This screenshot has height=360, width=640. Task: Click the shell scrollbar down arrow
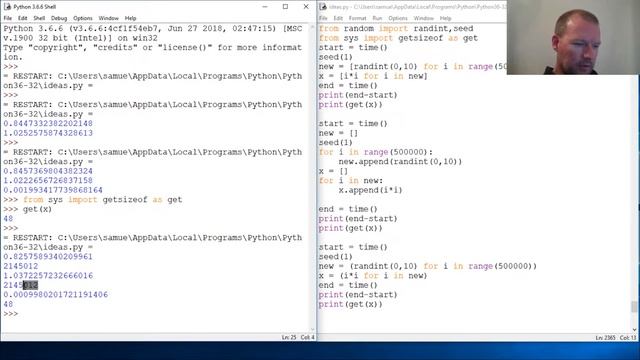pyautogui.click(x=313, y=329)
